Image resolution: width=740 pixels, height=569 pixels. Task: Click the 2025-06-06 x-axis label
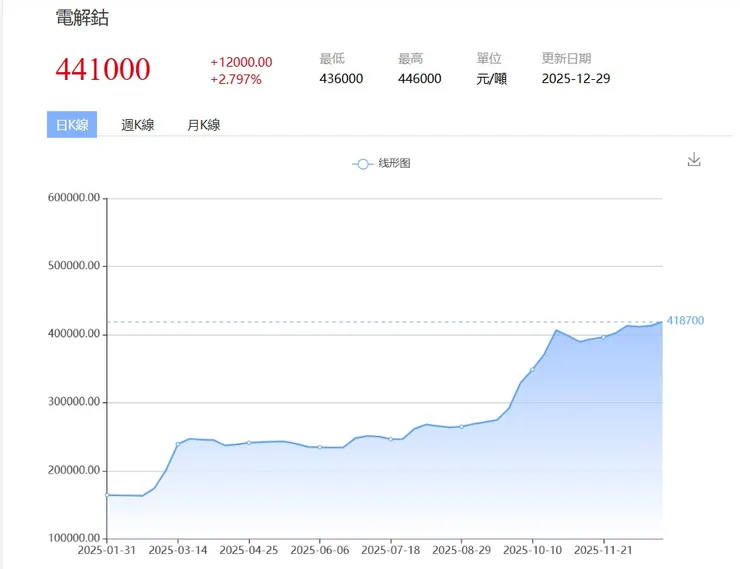click(320, 550)
